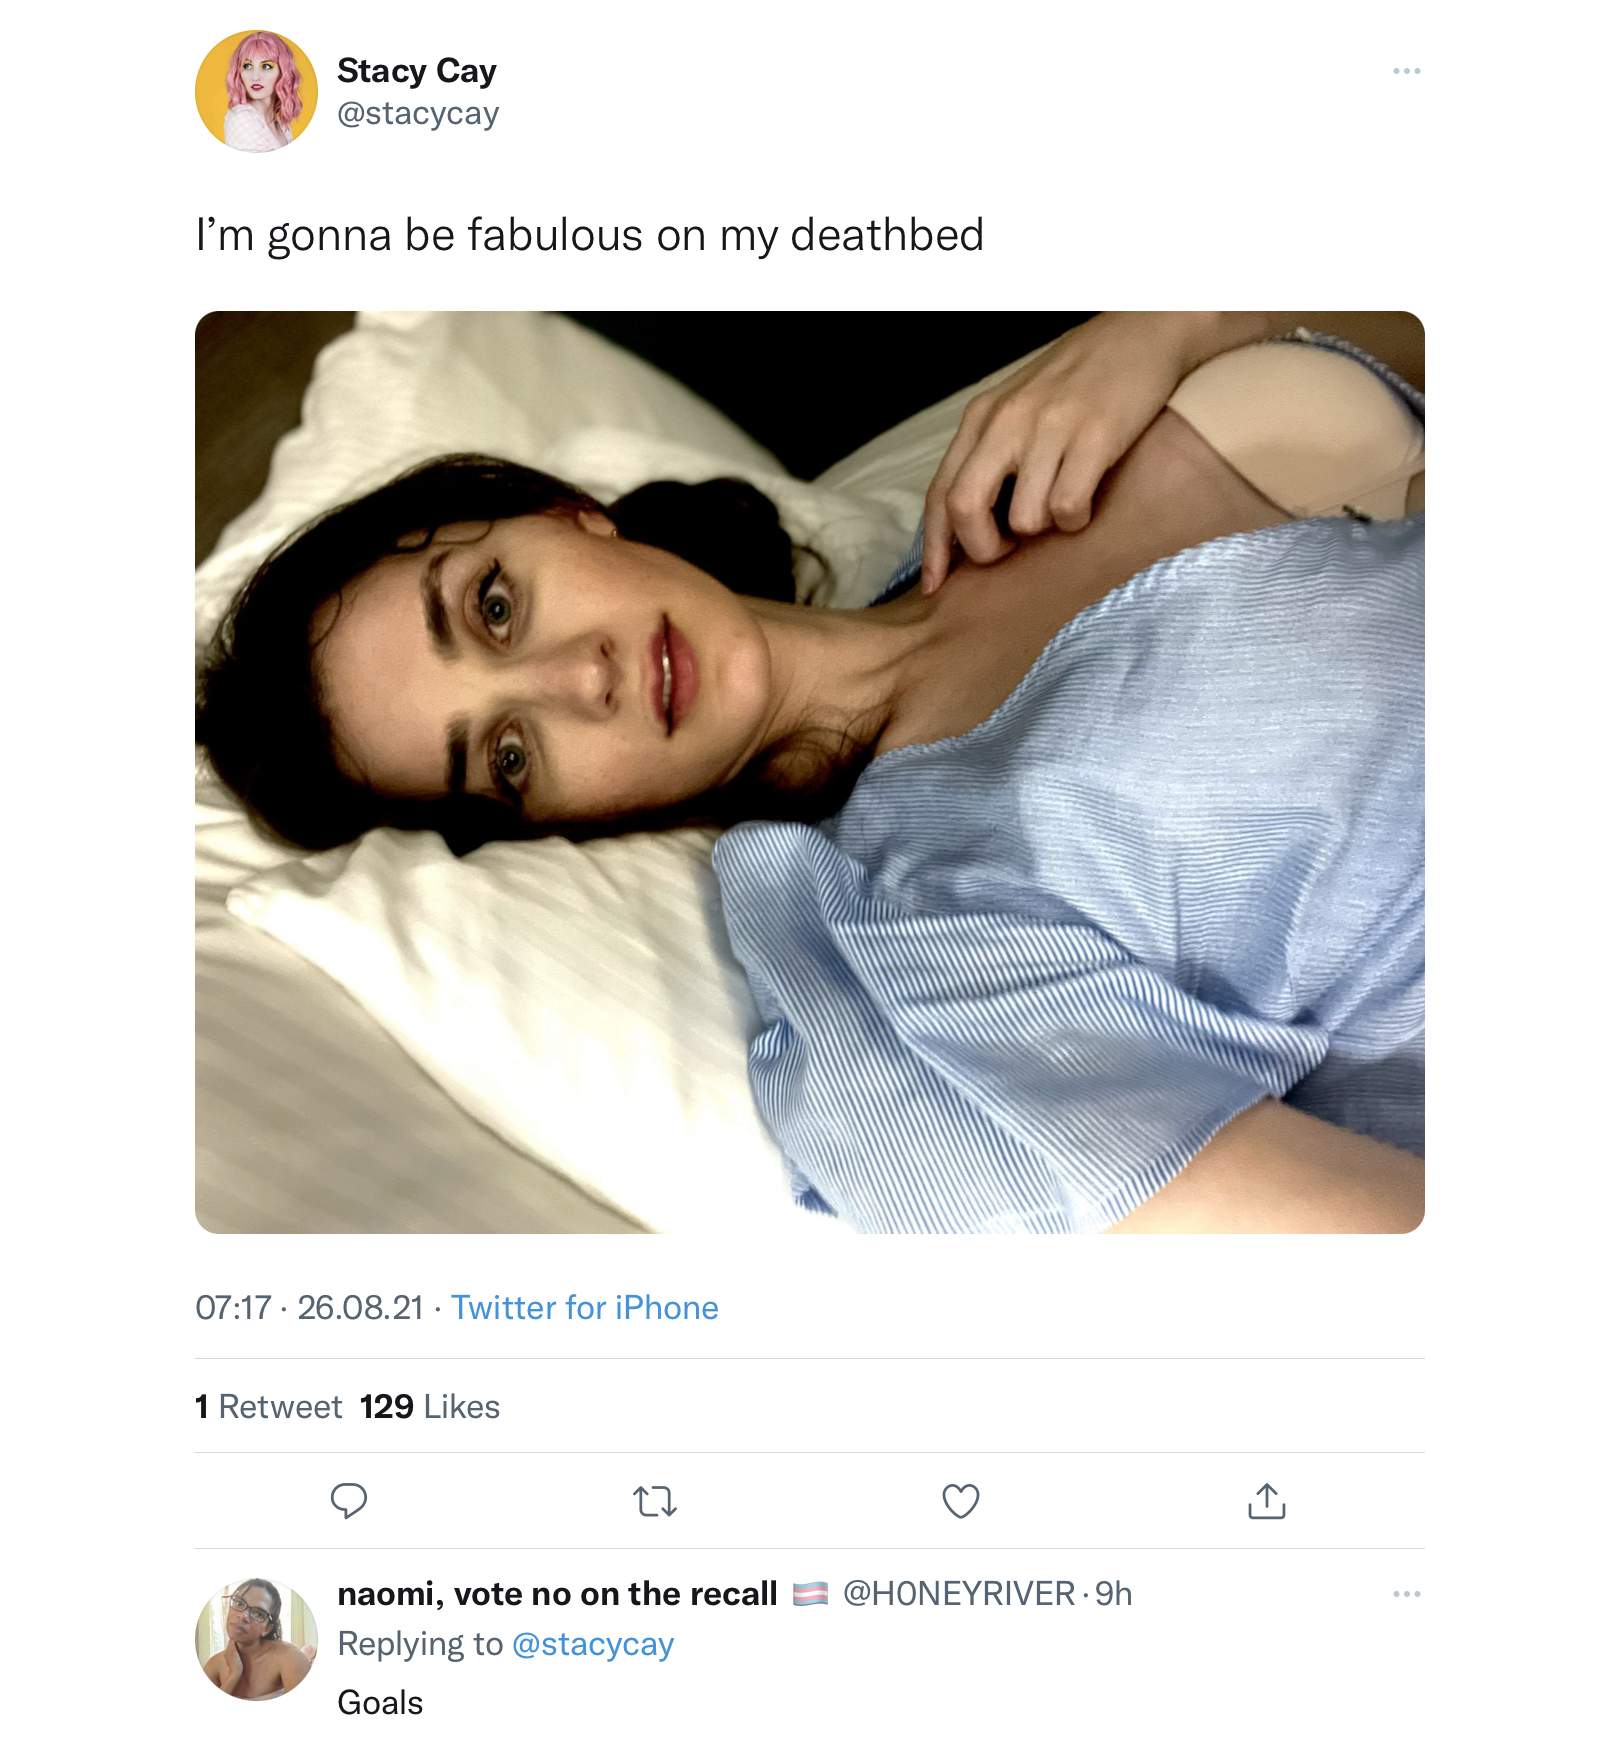Open Stacy Cay's profile avatar
Screen dimensions: 1621x1739
pyautogui.click(x=256, y=91)
